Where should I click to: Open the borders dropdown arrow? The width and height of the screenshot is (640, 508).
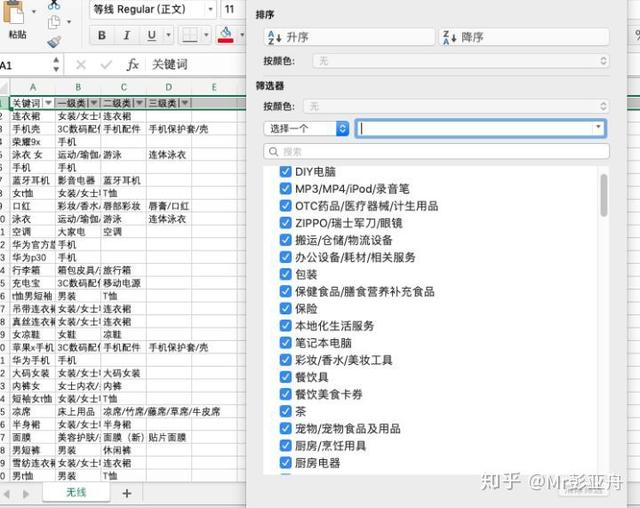tap(206, 35)
